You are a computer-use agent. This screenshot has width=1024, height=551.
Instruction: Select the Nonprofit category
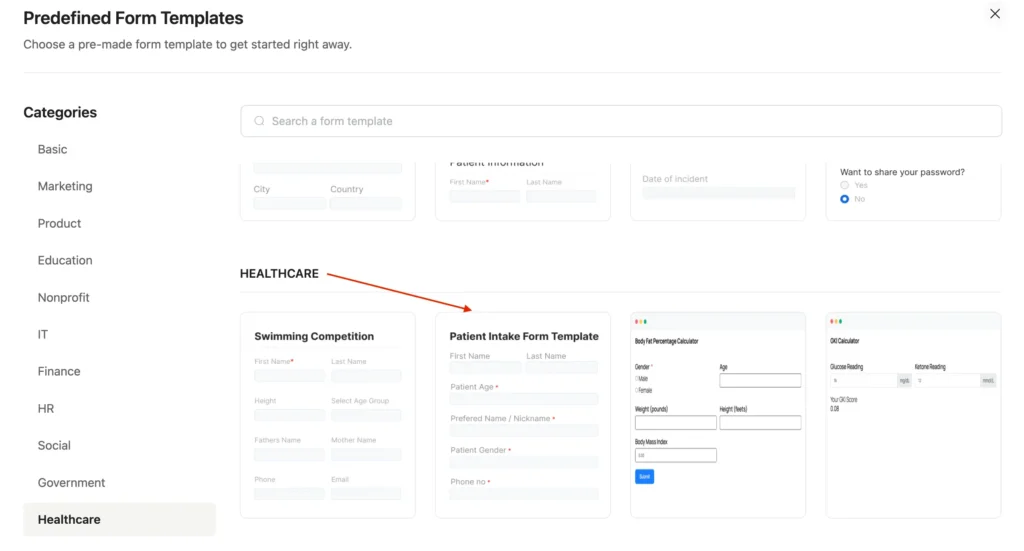click(64, 297)
